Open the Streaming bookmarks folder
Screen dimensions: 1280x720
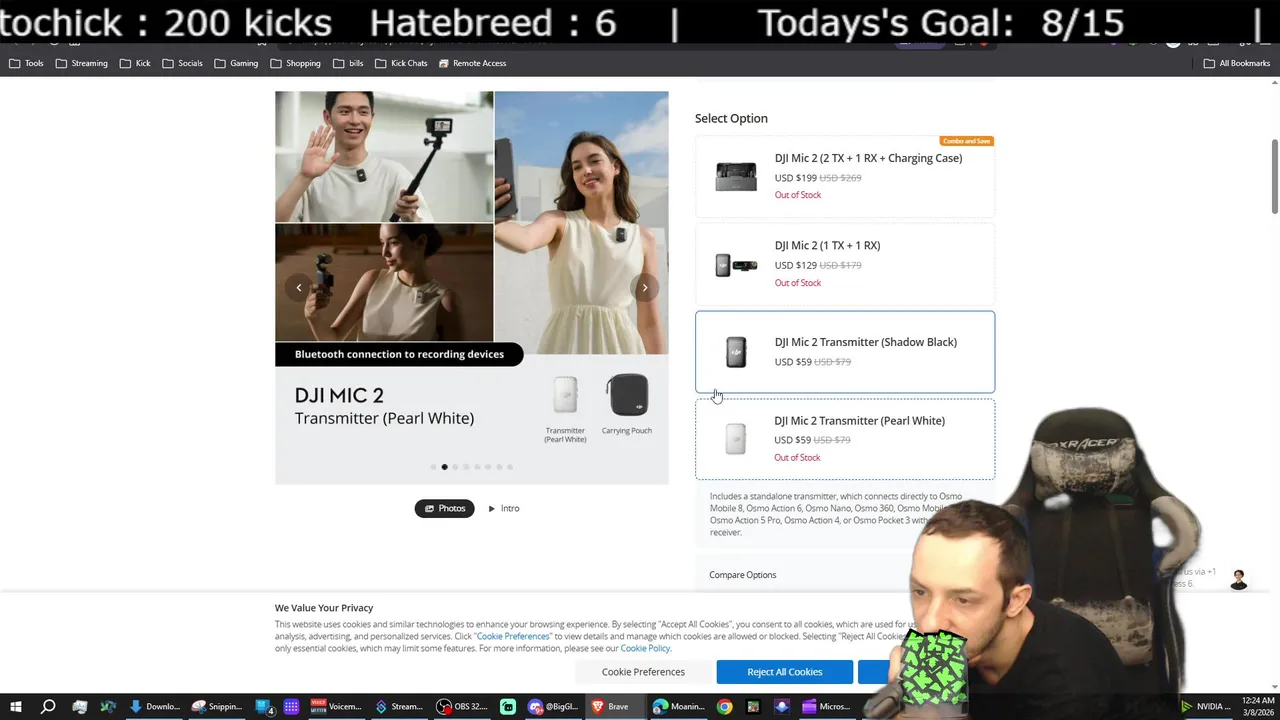click(81, 63)
